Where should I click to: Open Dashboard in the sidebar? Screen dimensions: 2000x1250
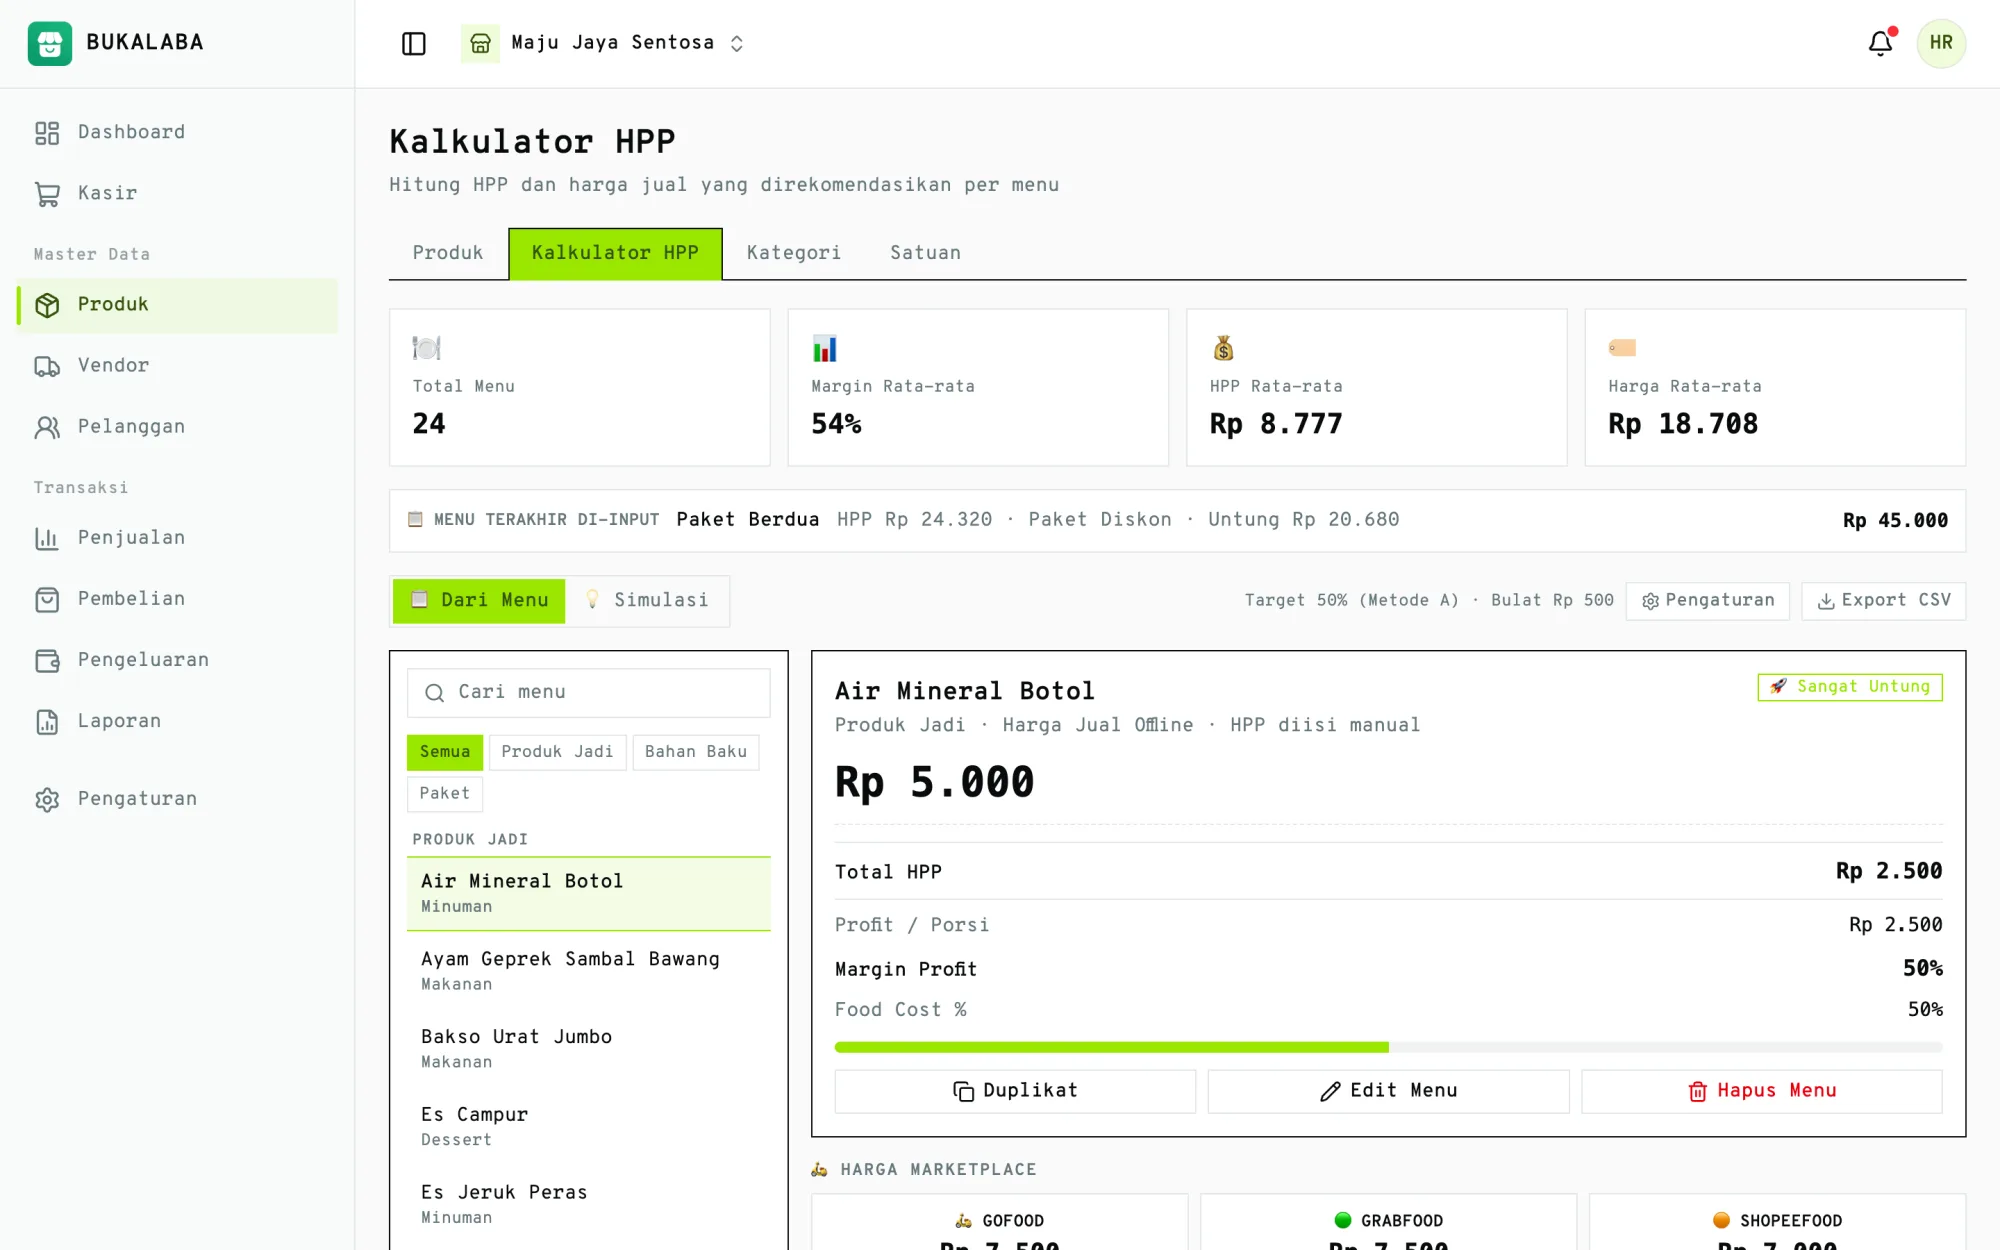(x=177, y=132)
